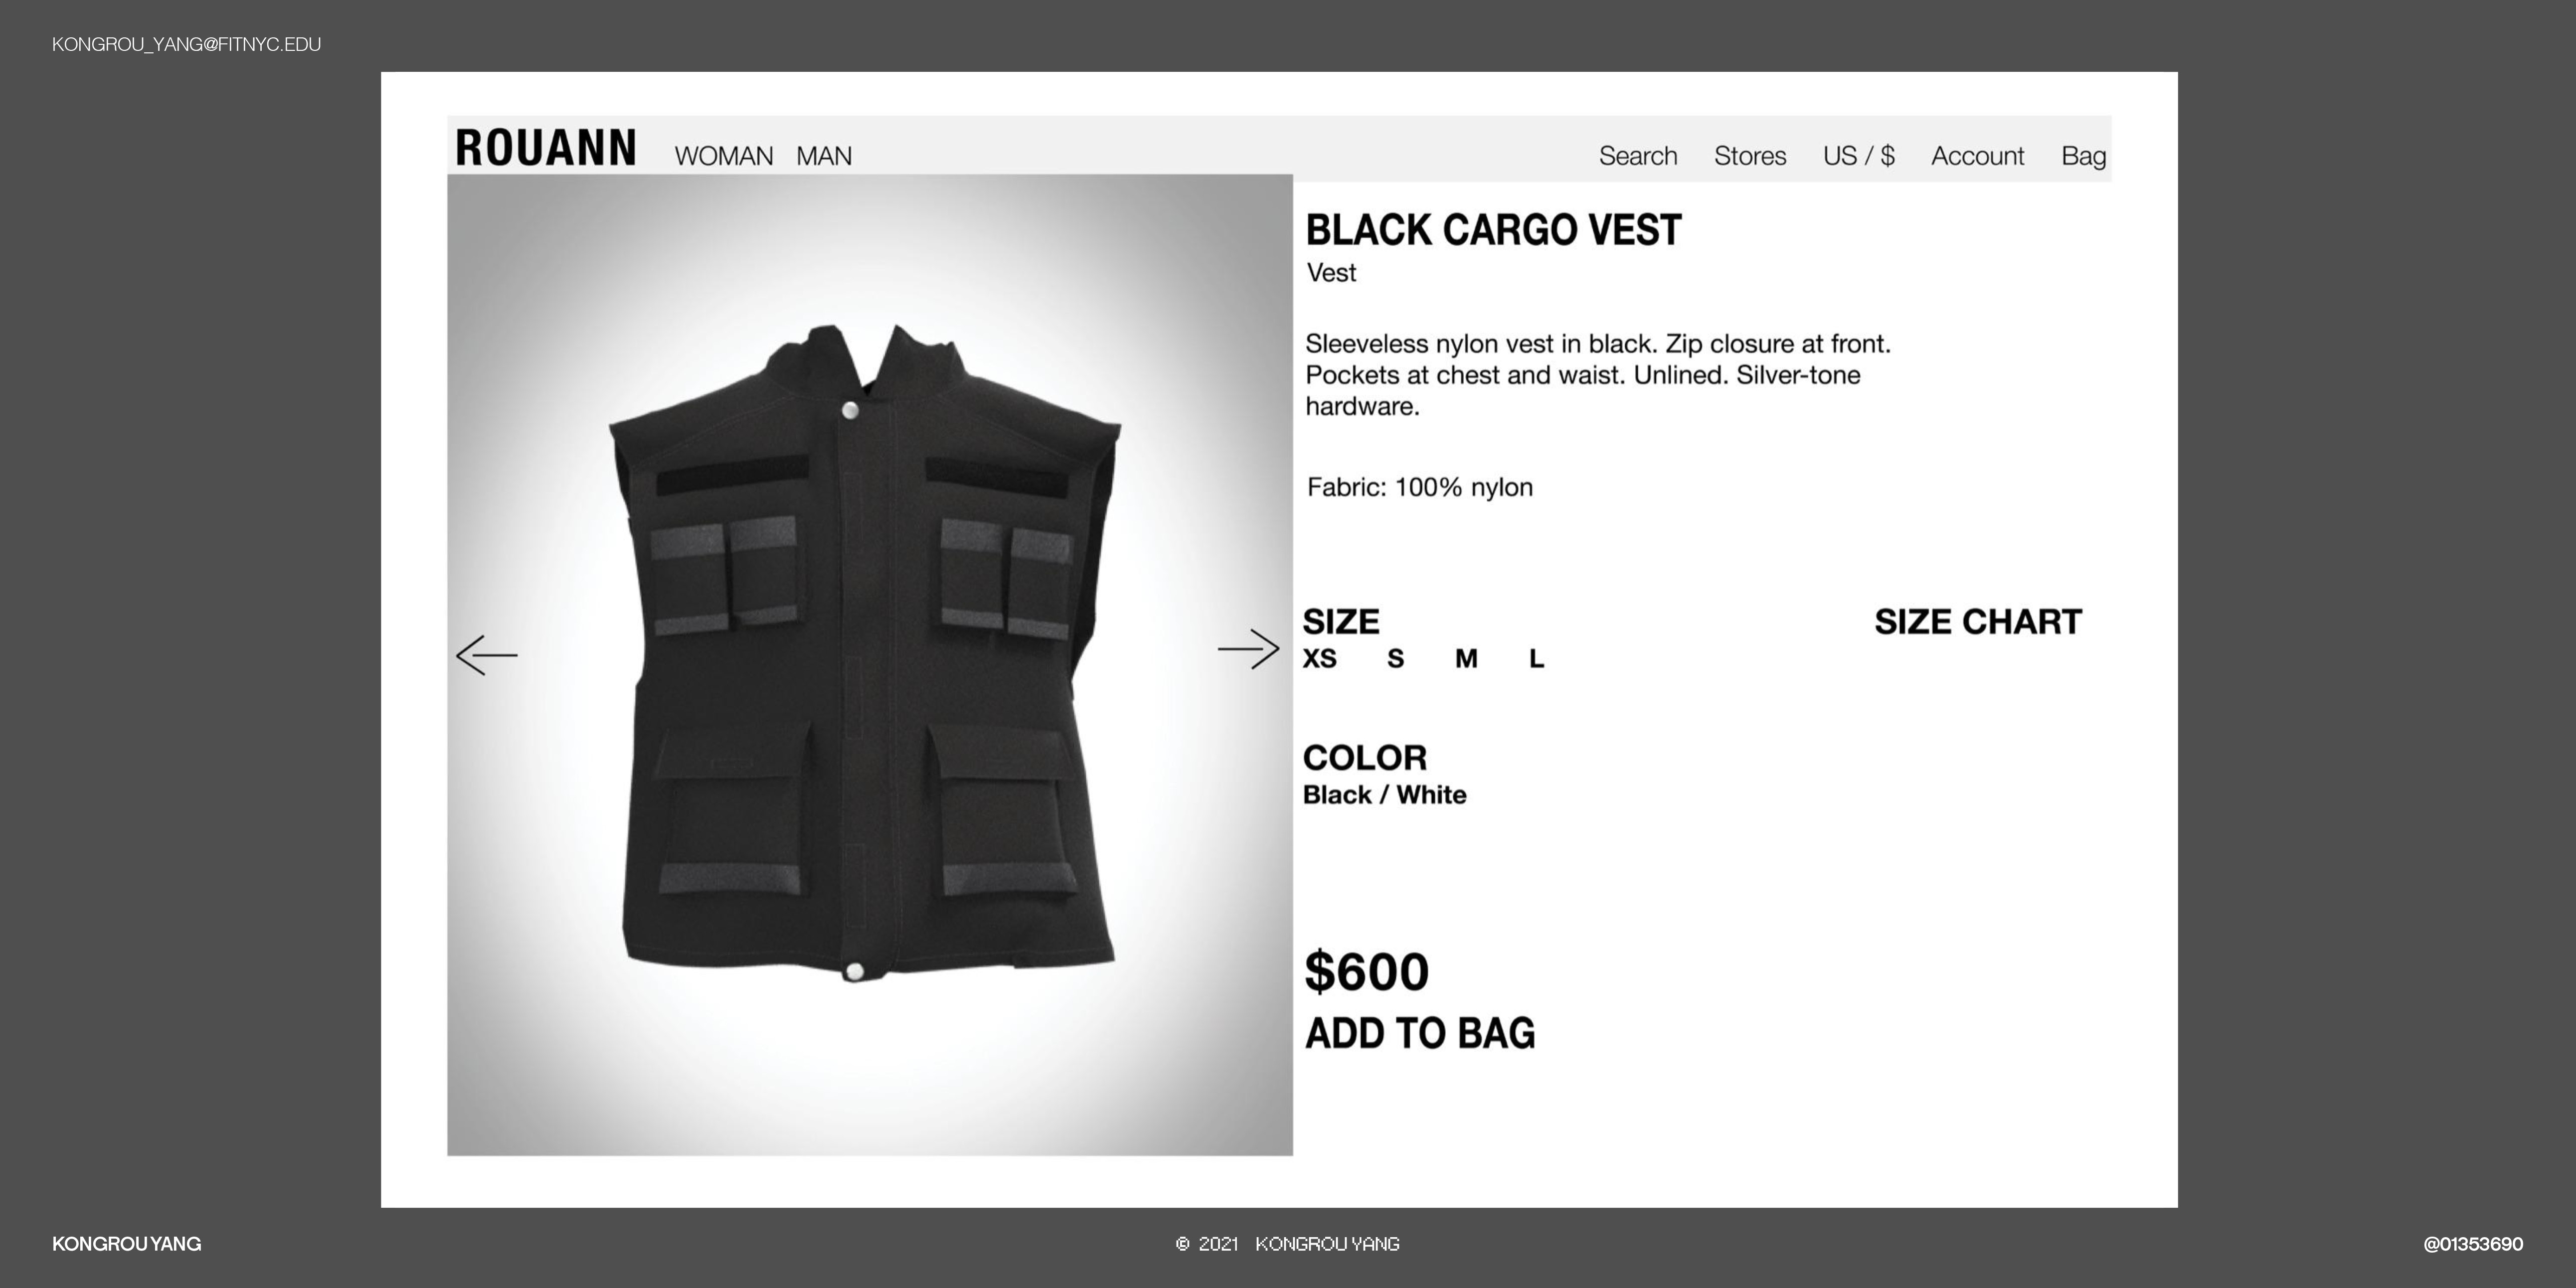The image size is (2576, 1288).
Task: Select size S
Action: pyautogui.click(x=1396, y=659)
